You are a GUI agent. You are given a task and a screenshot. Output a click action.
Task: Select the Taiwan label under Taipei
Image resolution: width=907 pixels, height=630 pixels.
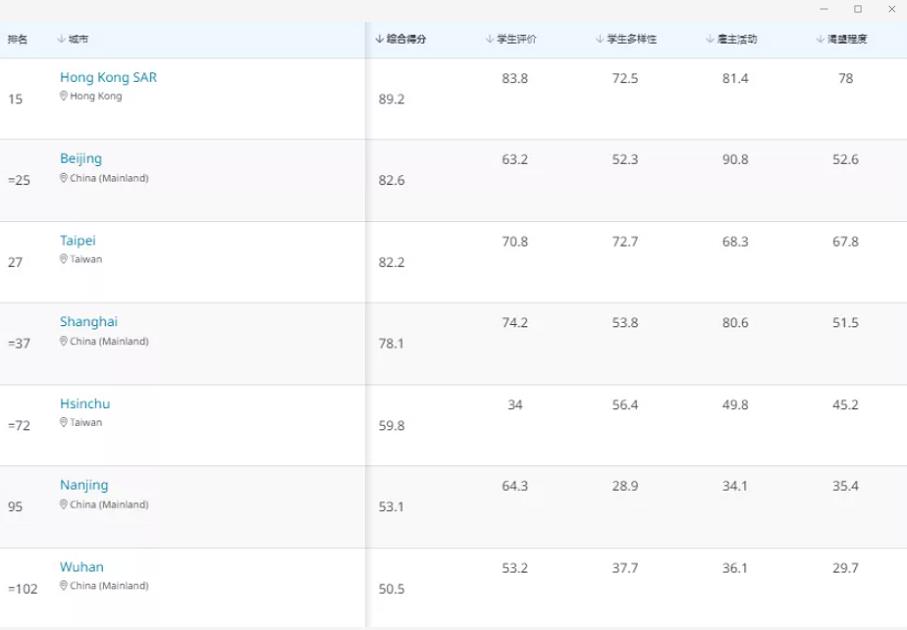(86, 259)
